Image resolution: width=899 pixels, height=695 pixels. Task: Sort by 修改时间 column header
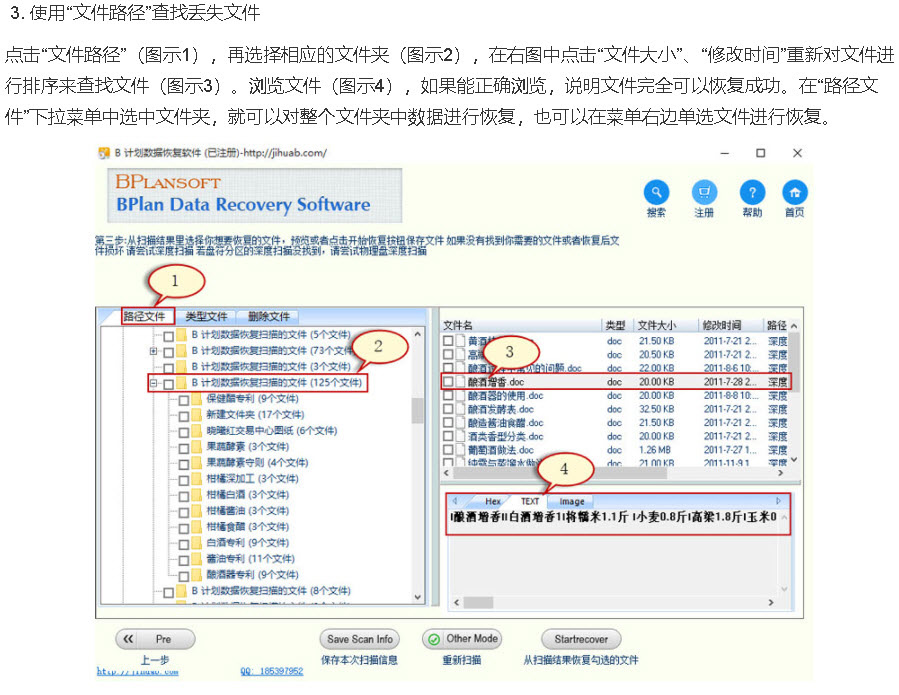722,326
